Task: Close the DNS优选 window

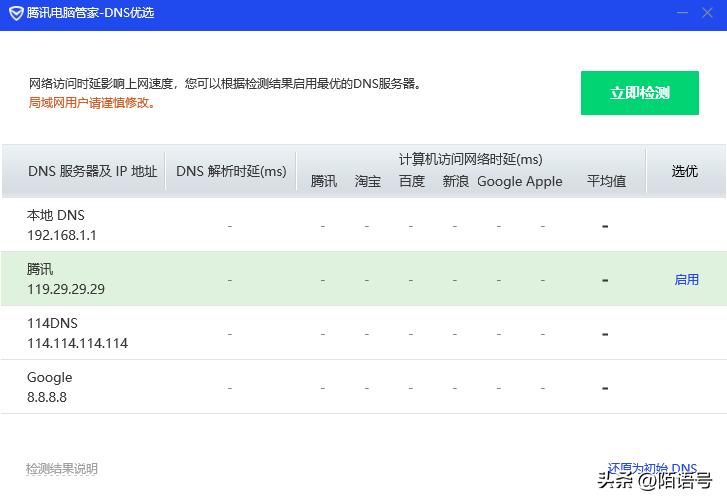Action: (707, 13)
